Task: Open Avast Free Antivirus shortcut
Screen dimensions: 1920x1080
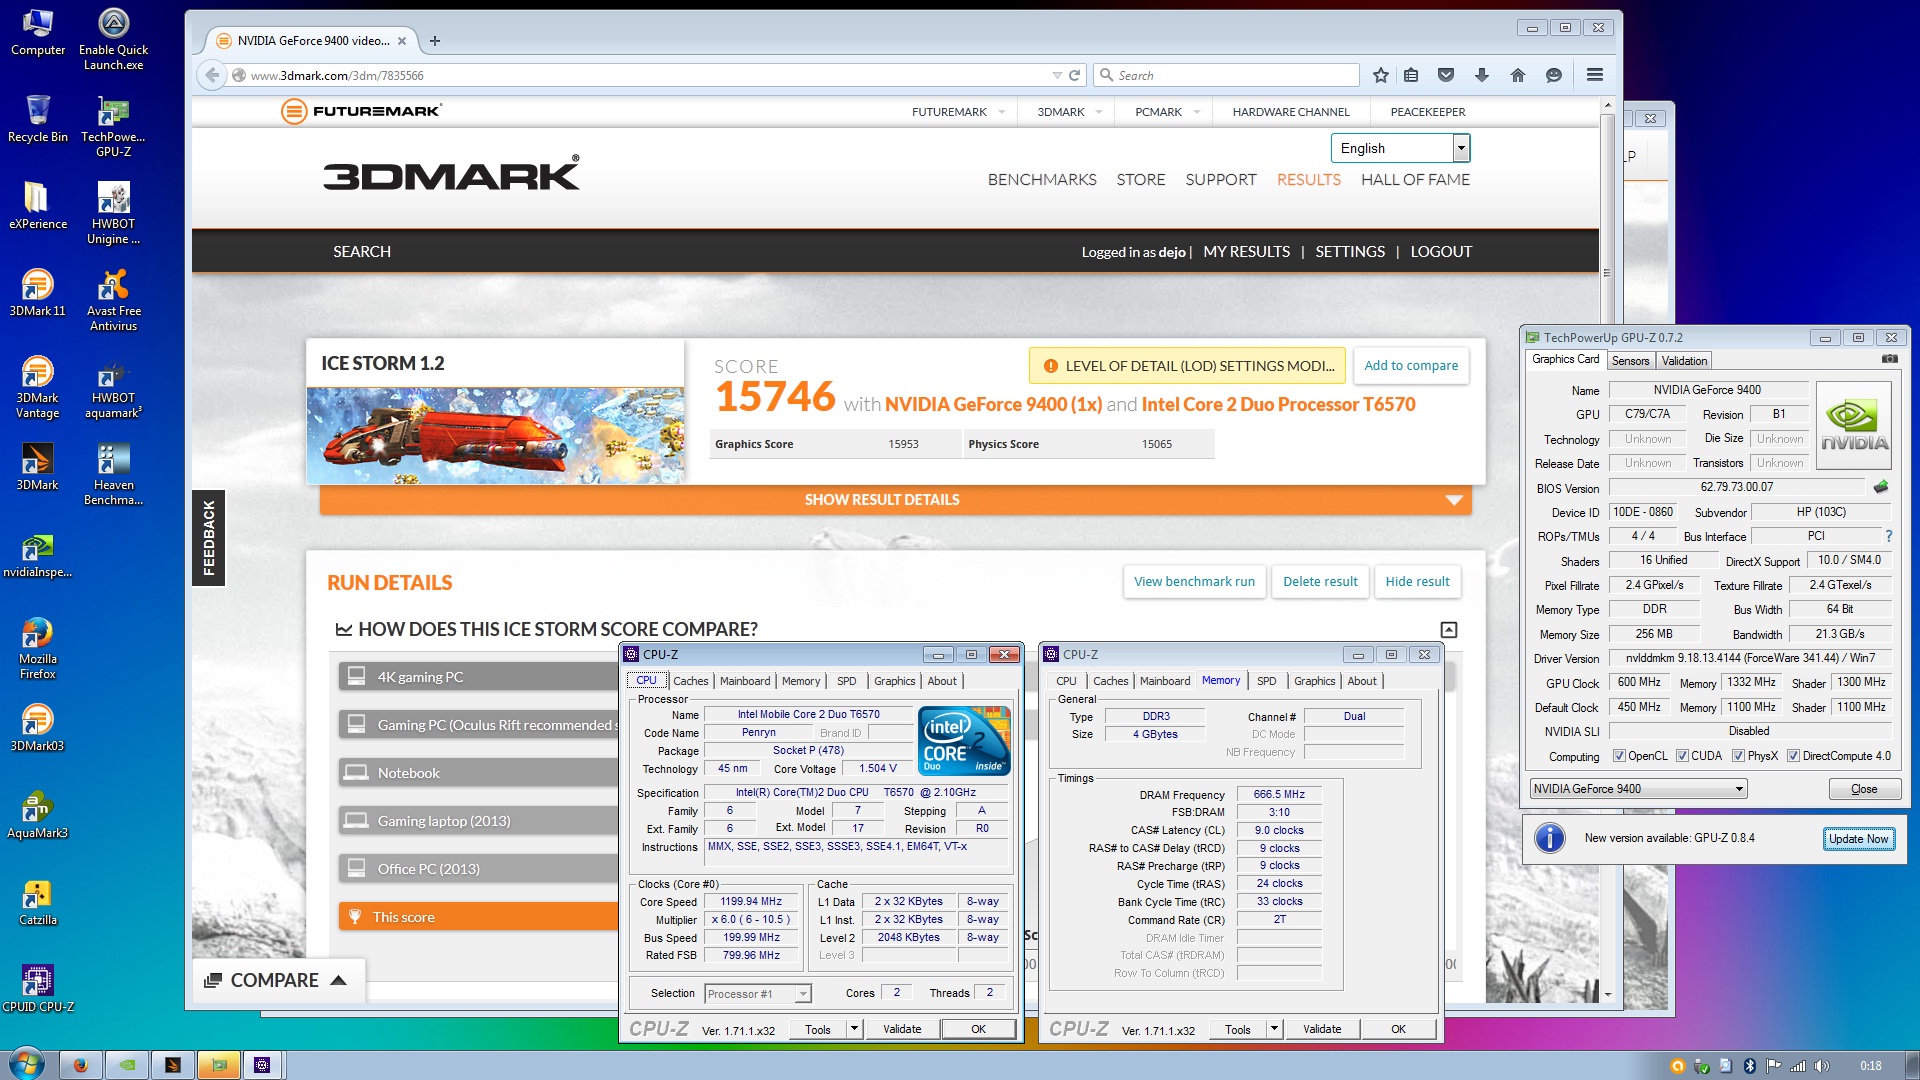Action: [x=113, y=300]
